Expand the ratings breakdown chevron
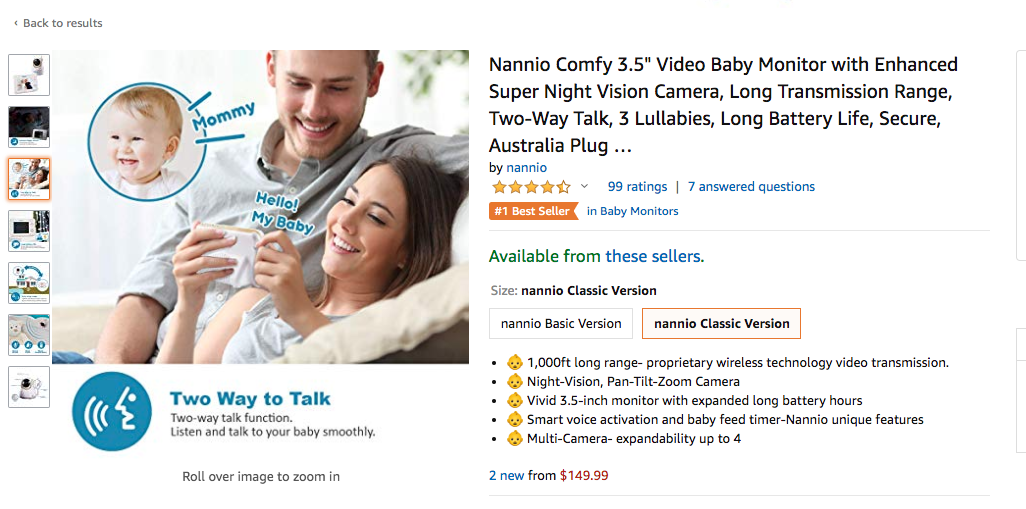Viewport: 1026px width, 509px height. point(584,187)
